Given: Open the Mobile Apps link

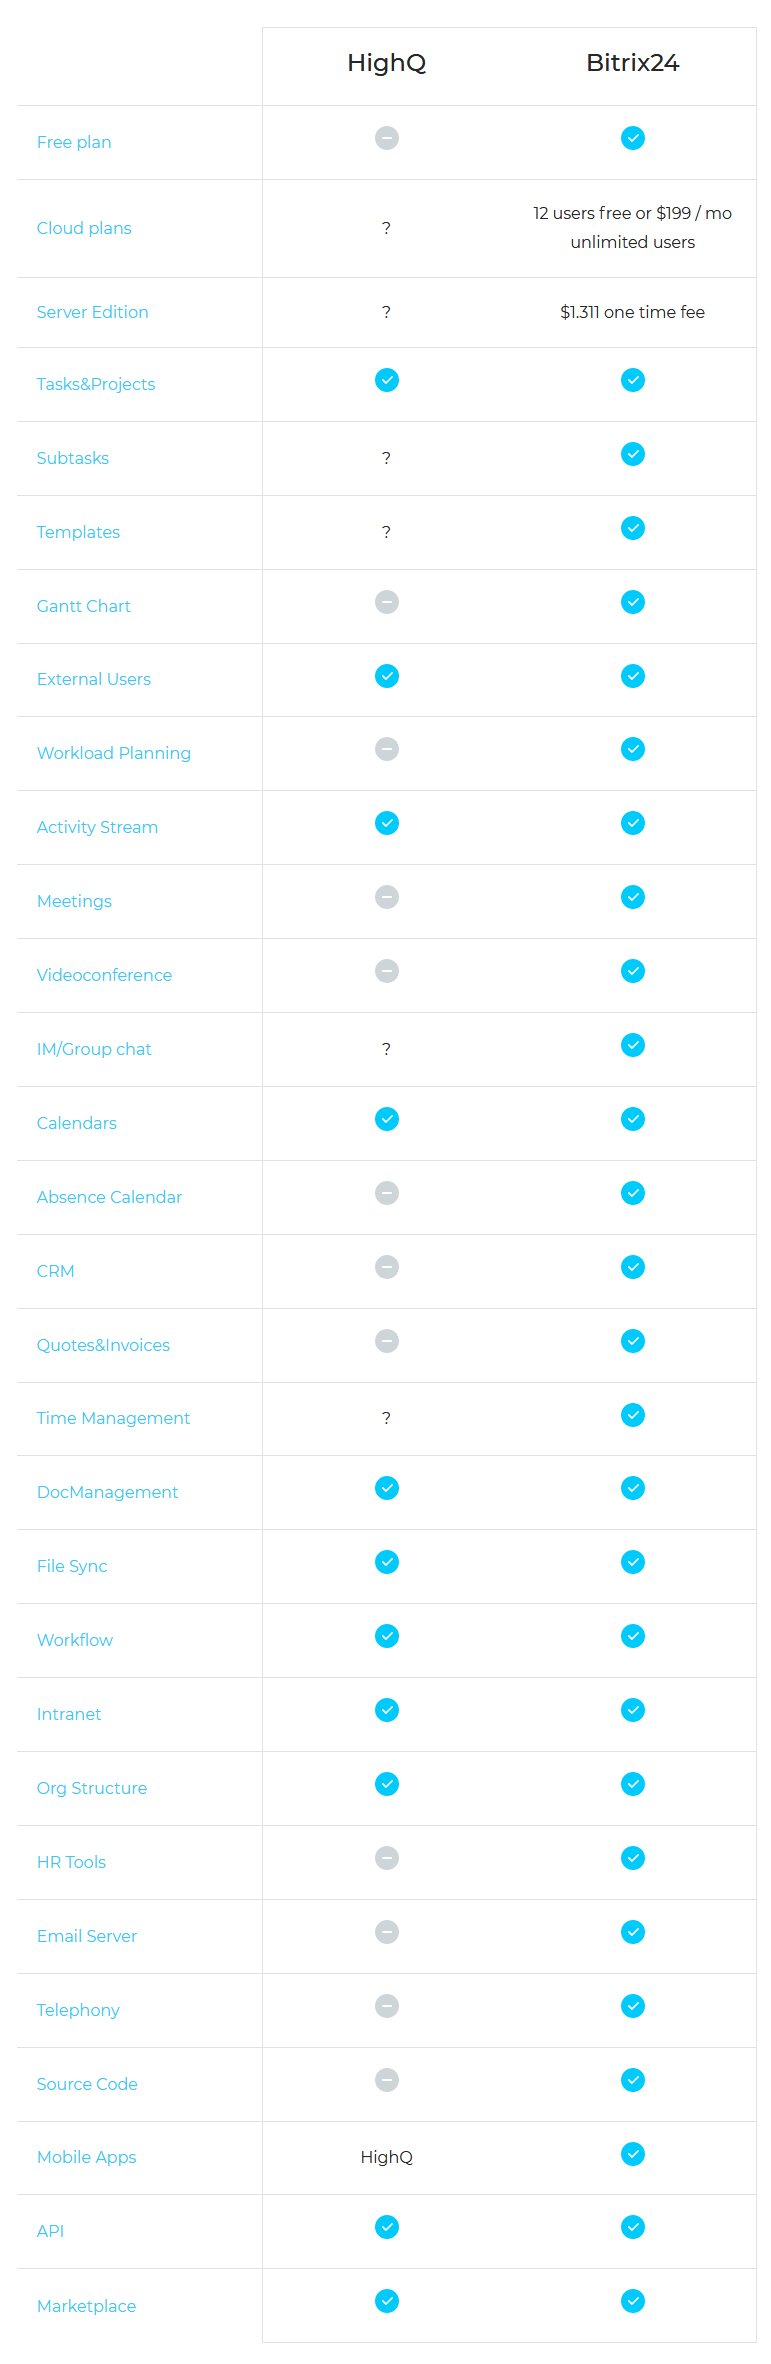Looking at the screenshot, I should 86,2157.
